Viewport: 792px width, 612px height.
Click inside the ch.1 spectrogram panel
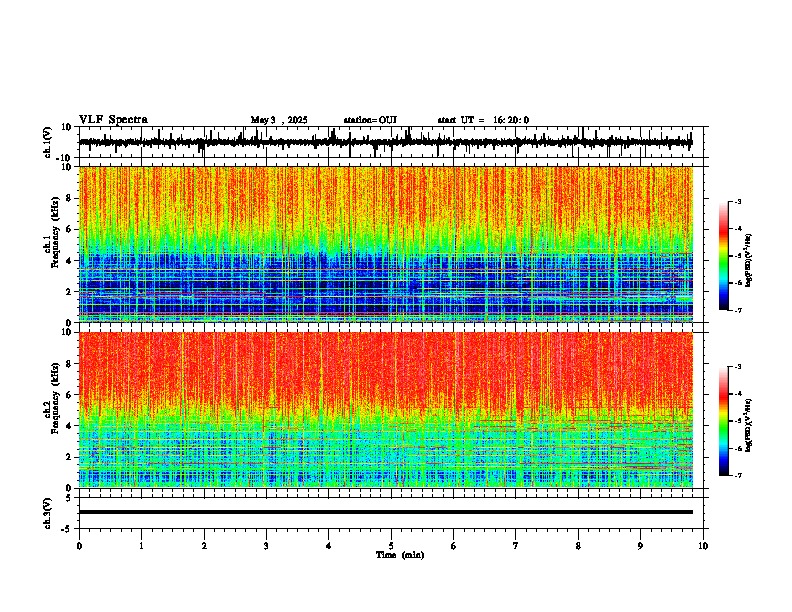tap(385, 244)
